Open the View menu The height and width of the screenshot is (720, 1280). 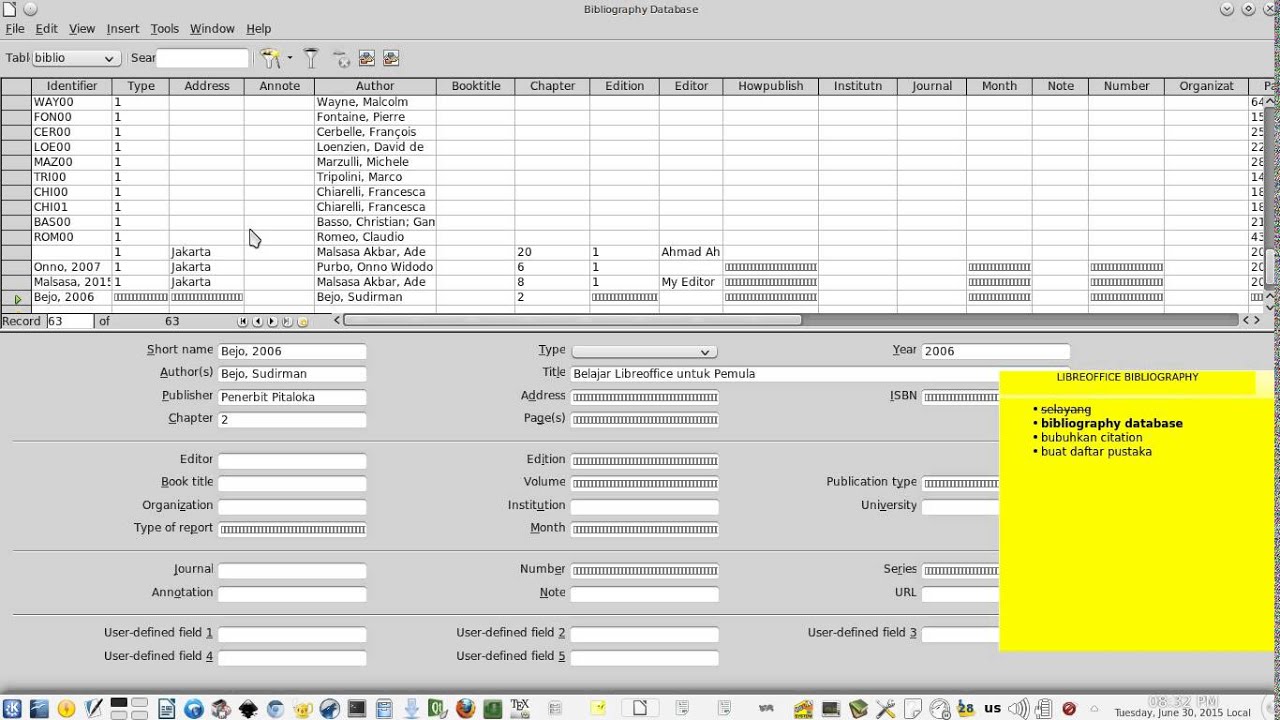tap(82, 29)
